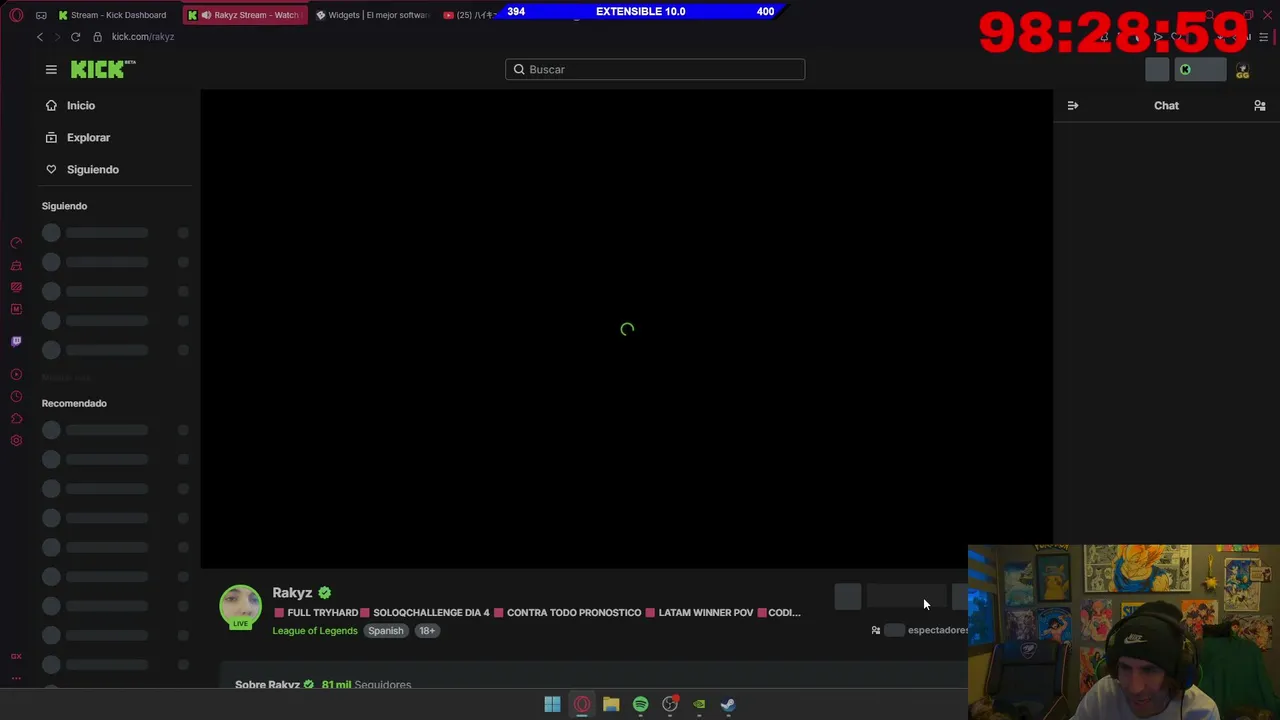The height and width of the screenshot is (720, 1280).
Task: Switch to the Widgets browser tab
Action: [372, 15]
